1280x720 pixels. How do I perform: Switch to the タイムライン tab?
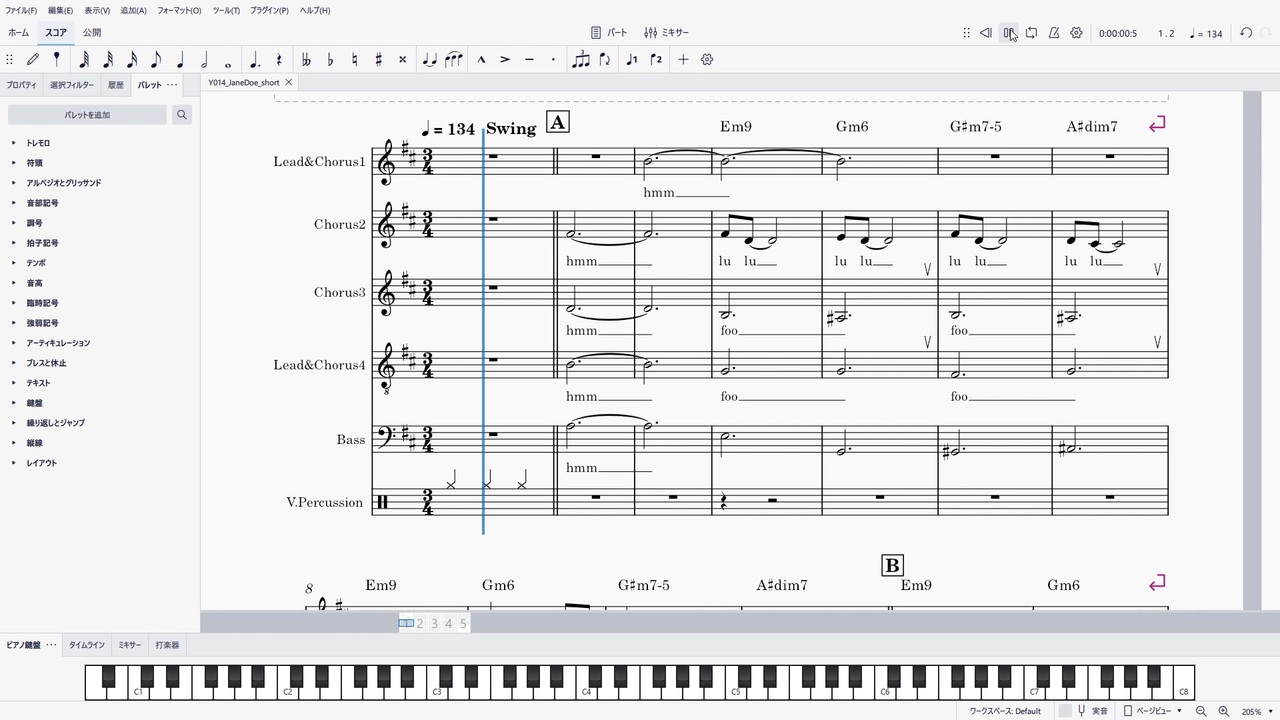point(86,645)
